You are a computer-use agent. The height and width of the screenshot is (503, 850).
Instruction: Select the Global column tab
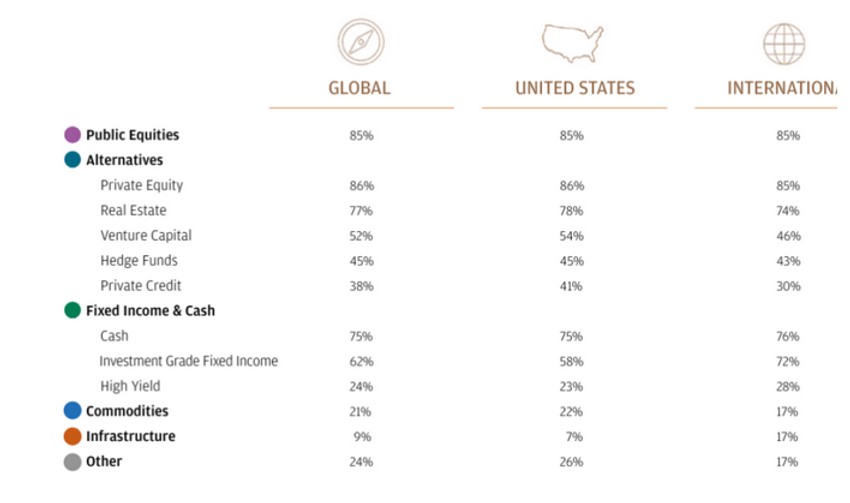[x=360, y=88]
